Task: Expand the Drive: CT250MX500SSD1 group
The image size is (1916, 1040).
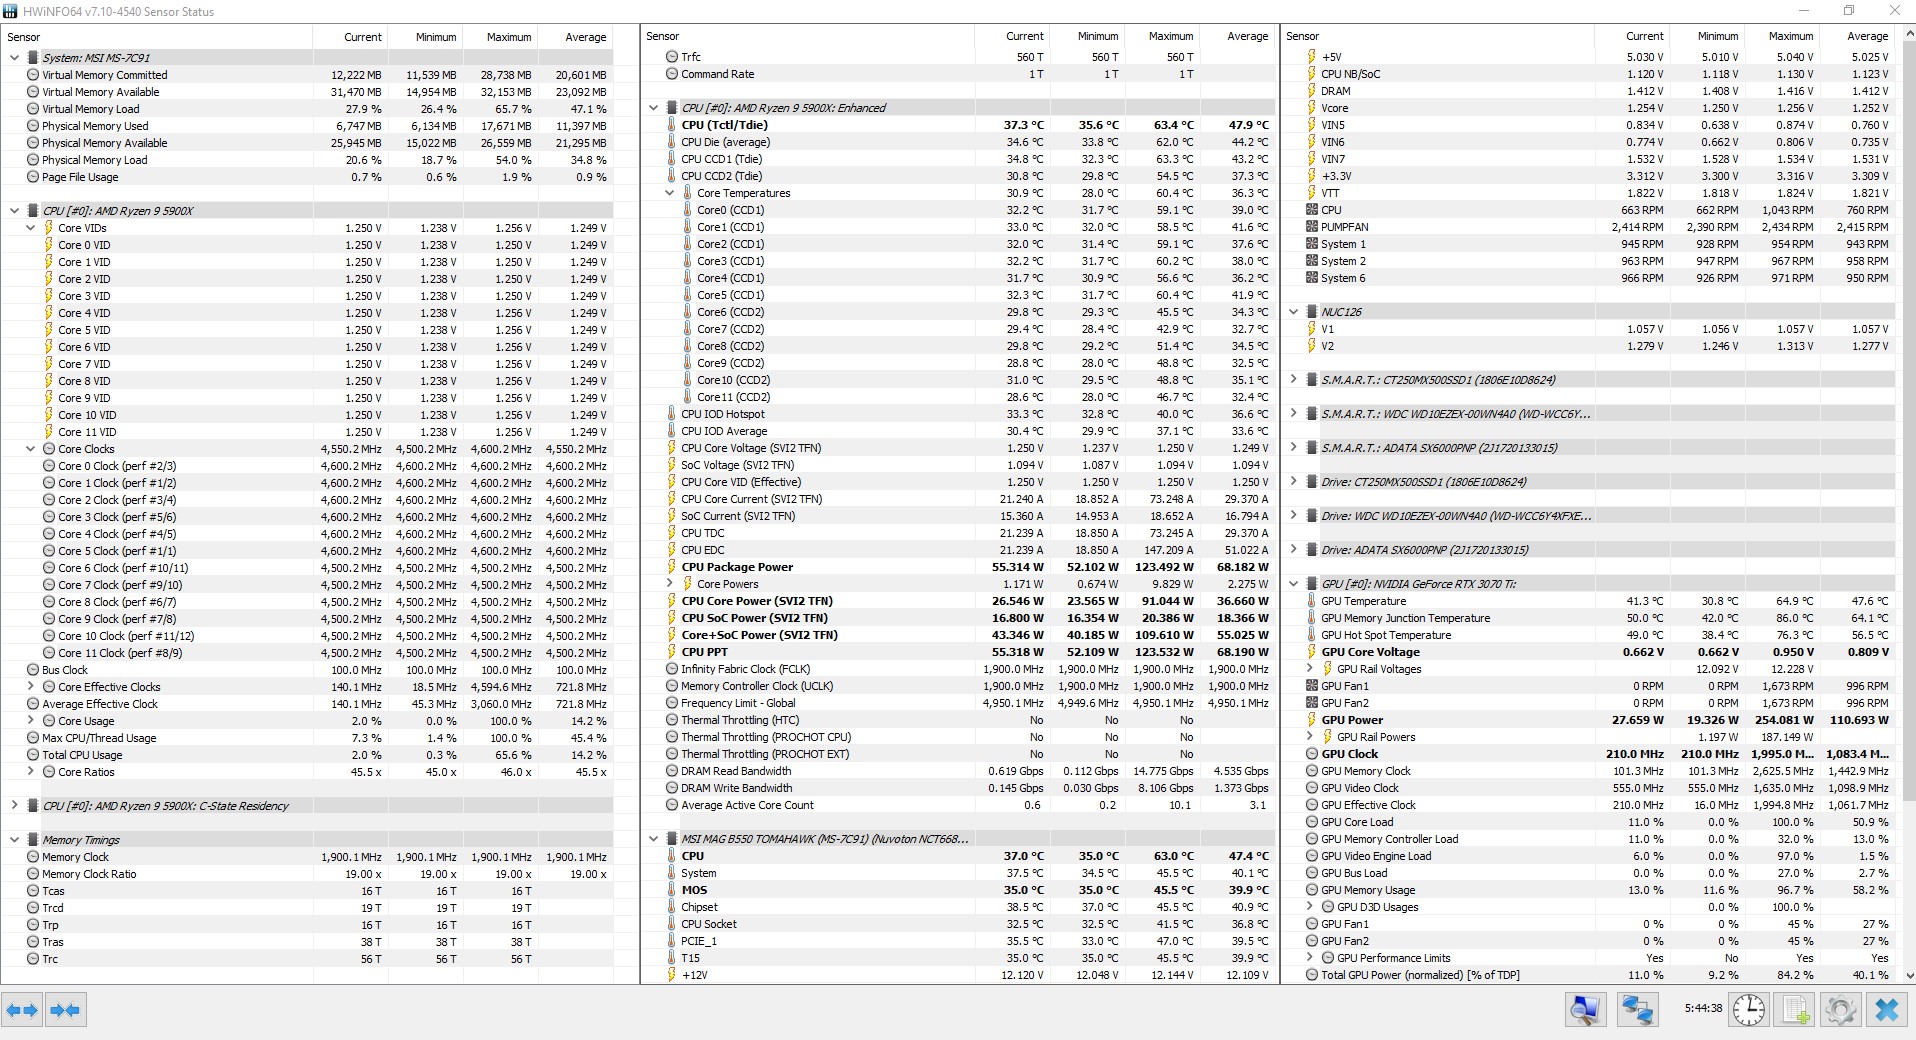Action: (1294, 482)
